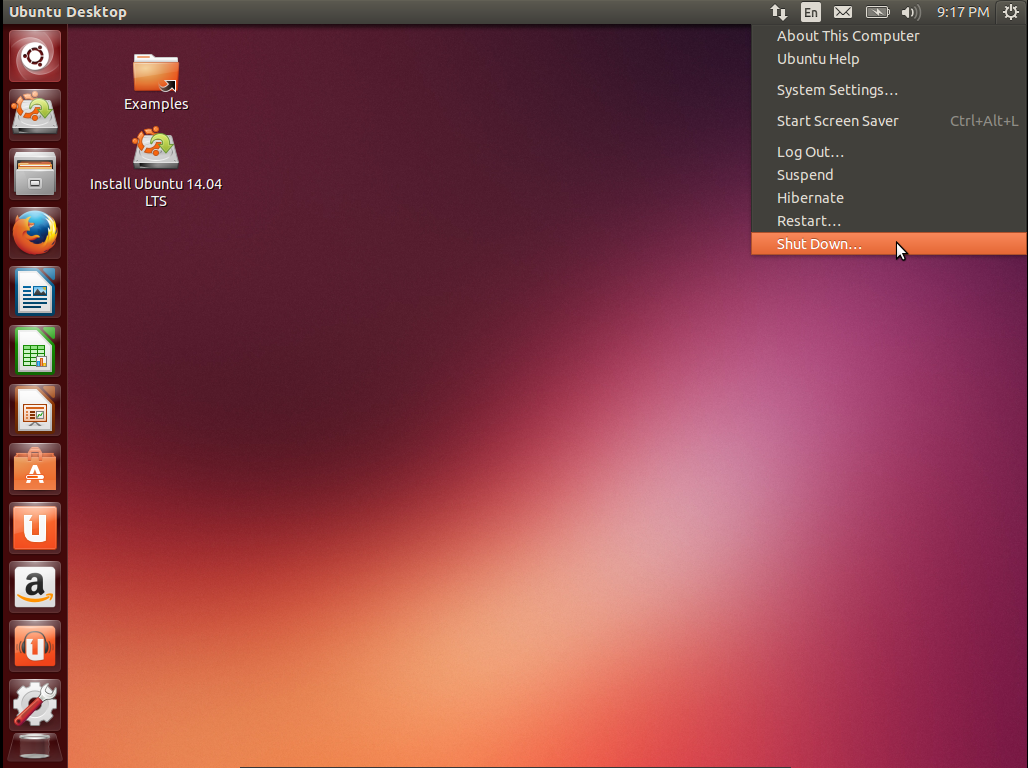Open LibreOffice Writer

[x=34, y=291]
